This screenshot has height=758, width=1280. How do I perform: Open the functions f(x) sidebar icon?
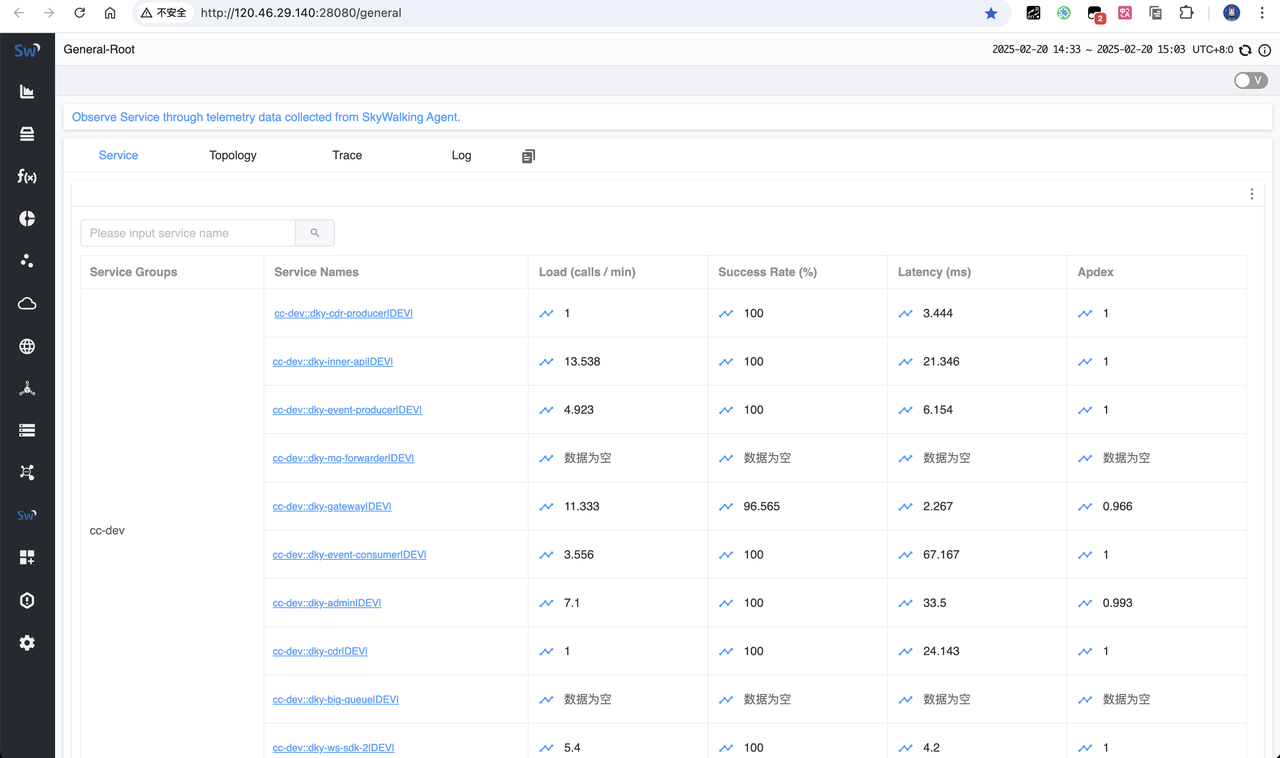tap(27, 176)
